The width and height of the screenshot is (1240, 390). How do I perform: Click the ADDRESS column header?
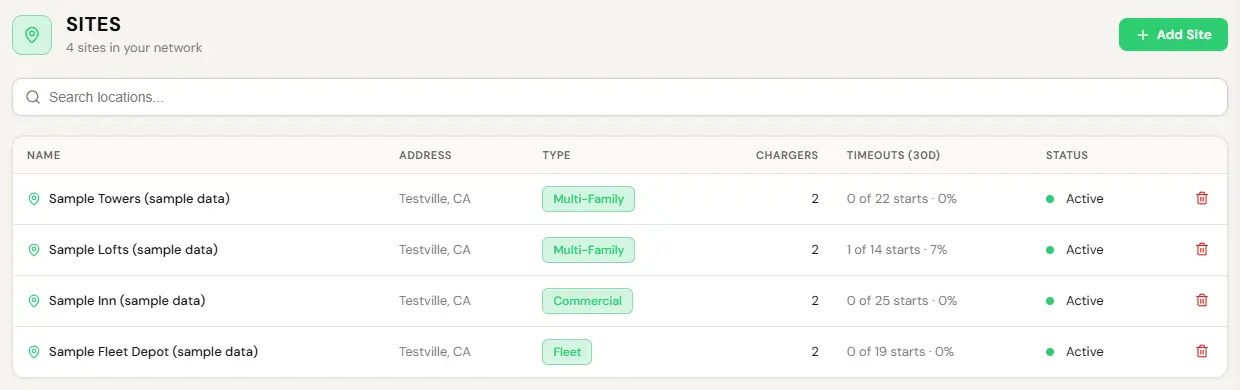tap(425, 156)
